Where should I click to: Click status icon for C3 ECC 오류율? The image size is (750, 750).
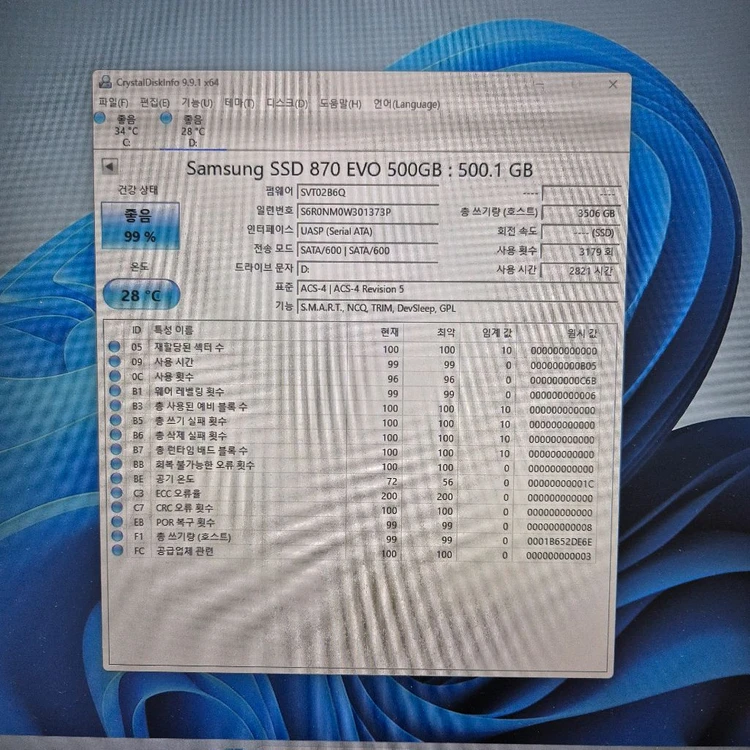point(117,492)
